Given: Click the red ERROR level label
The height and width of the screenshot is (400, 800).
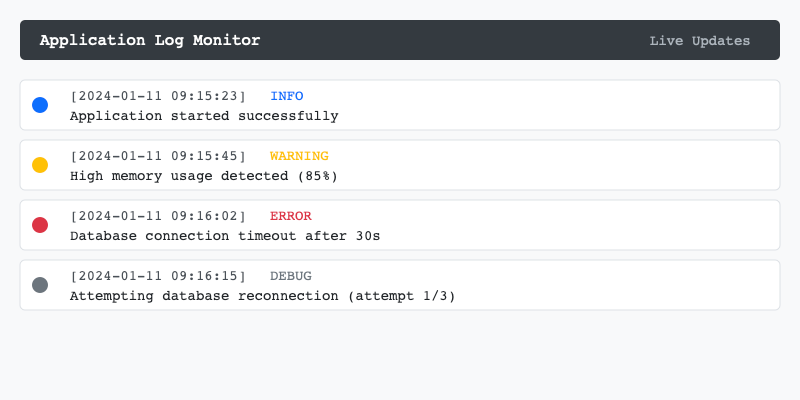Looking at the screenshot, I should (291, 216).
